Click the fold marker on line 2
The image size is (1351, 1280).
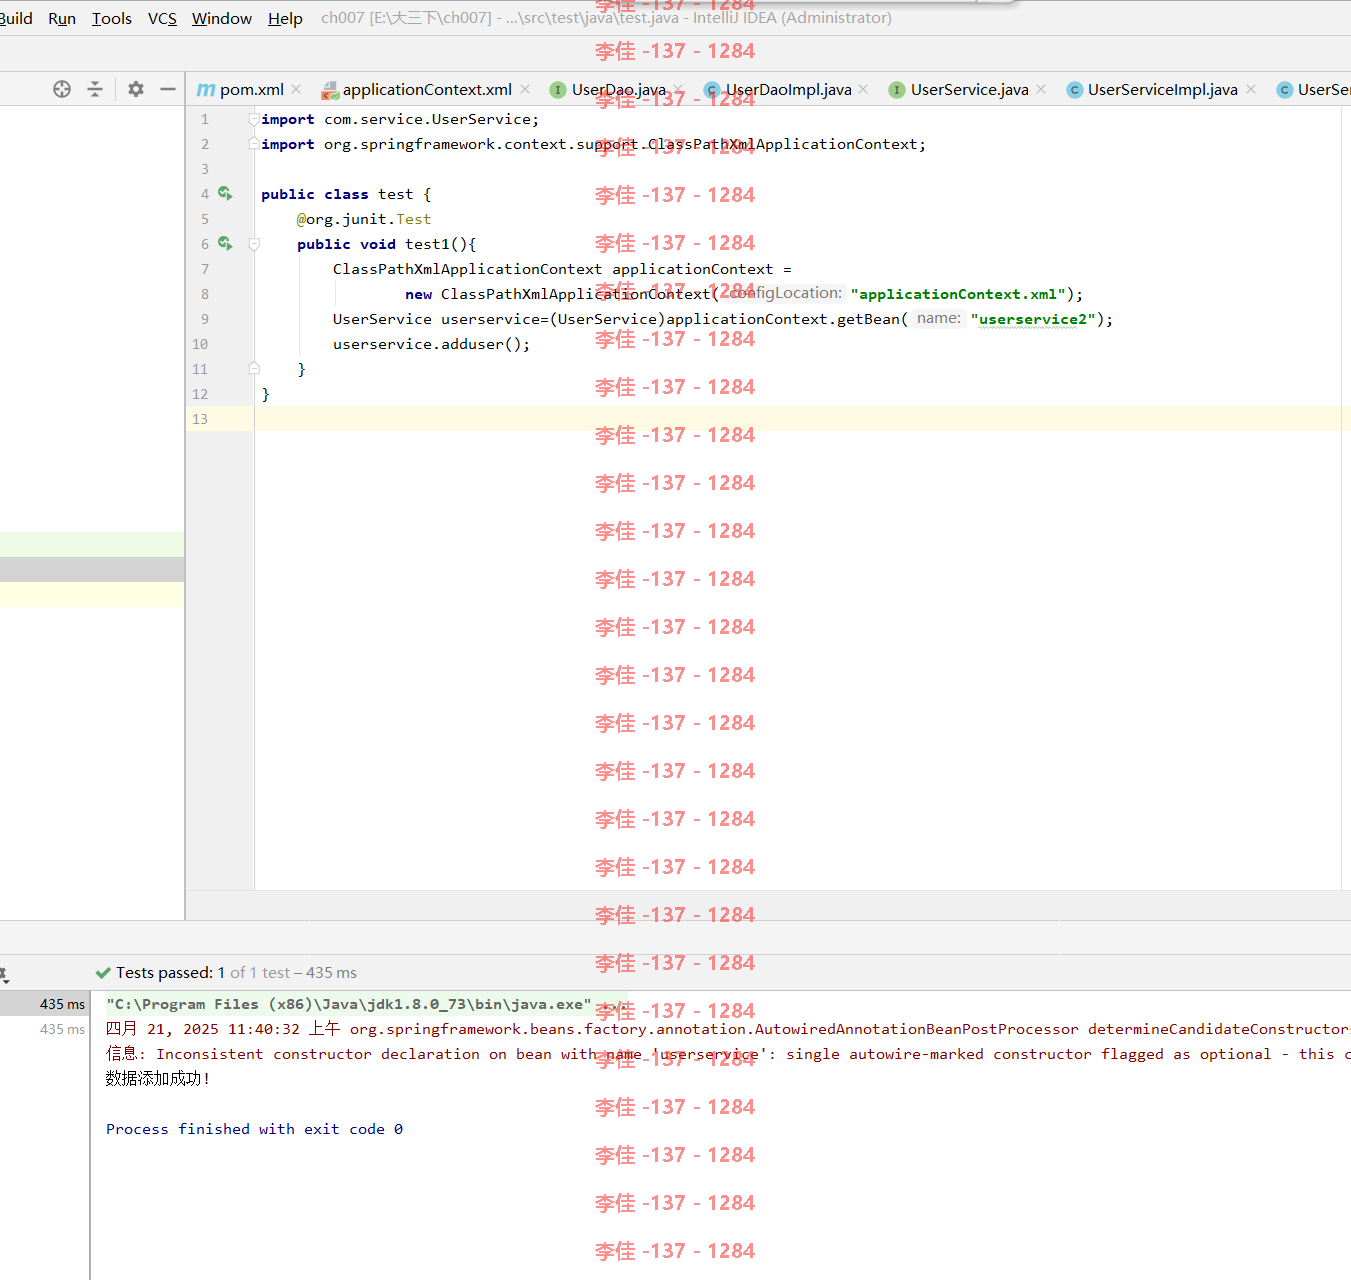coord(254,144)
